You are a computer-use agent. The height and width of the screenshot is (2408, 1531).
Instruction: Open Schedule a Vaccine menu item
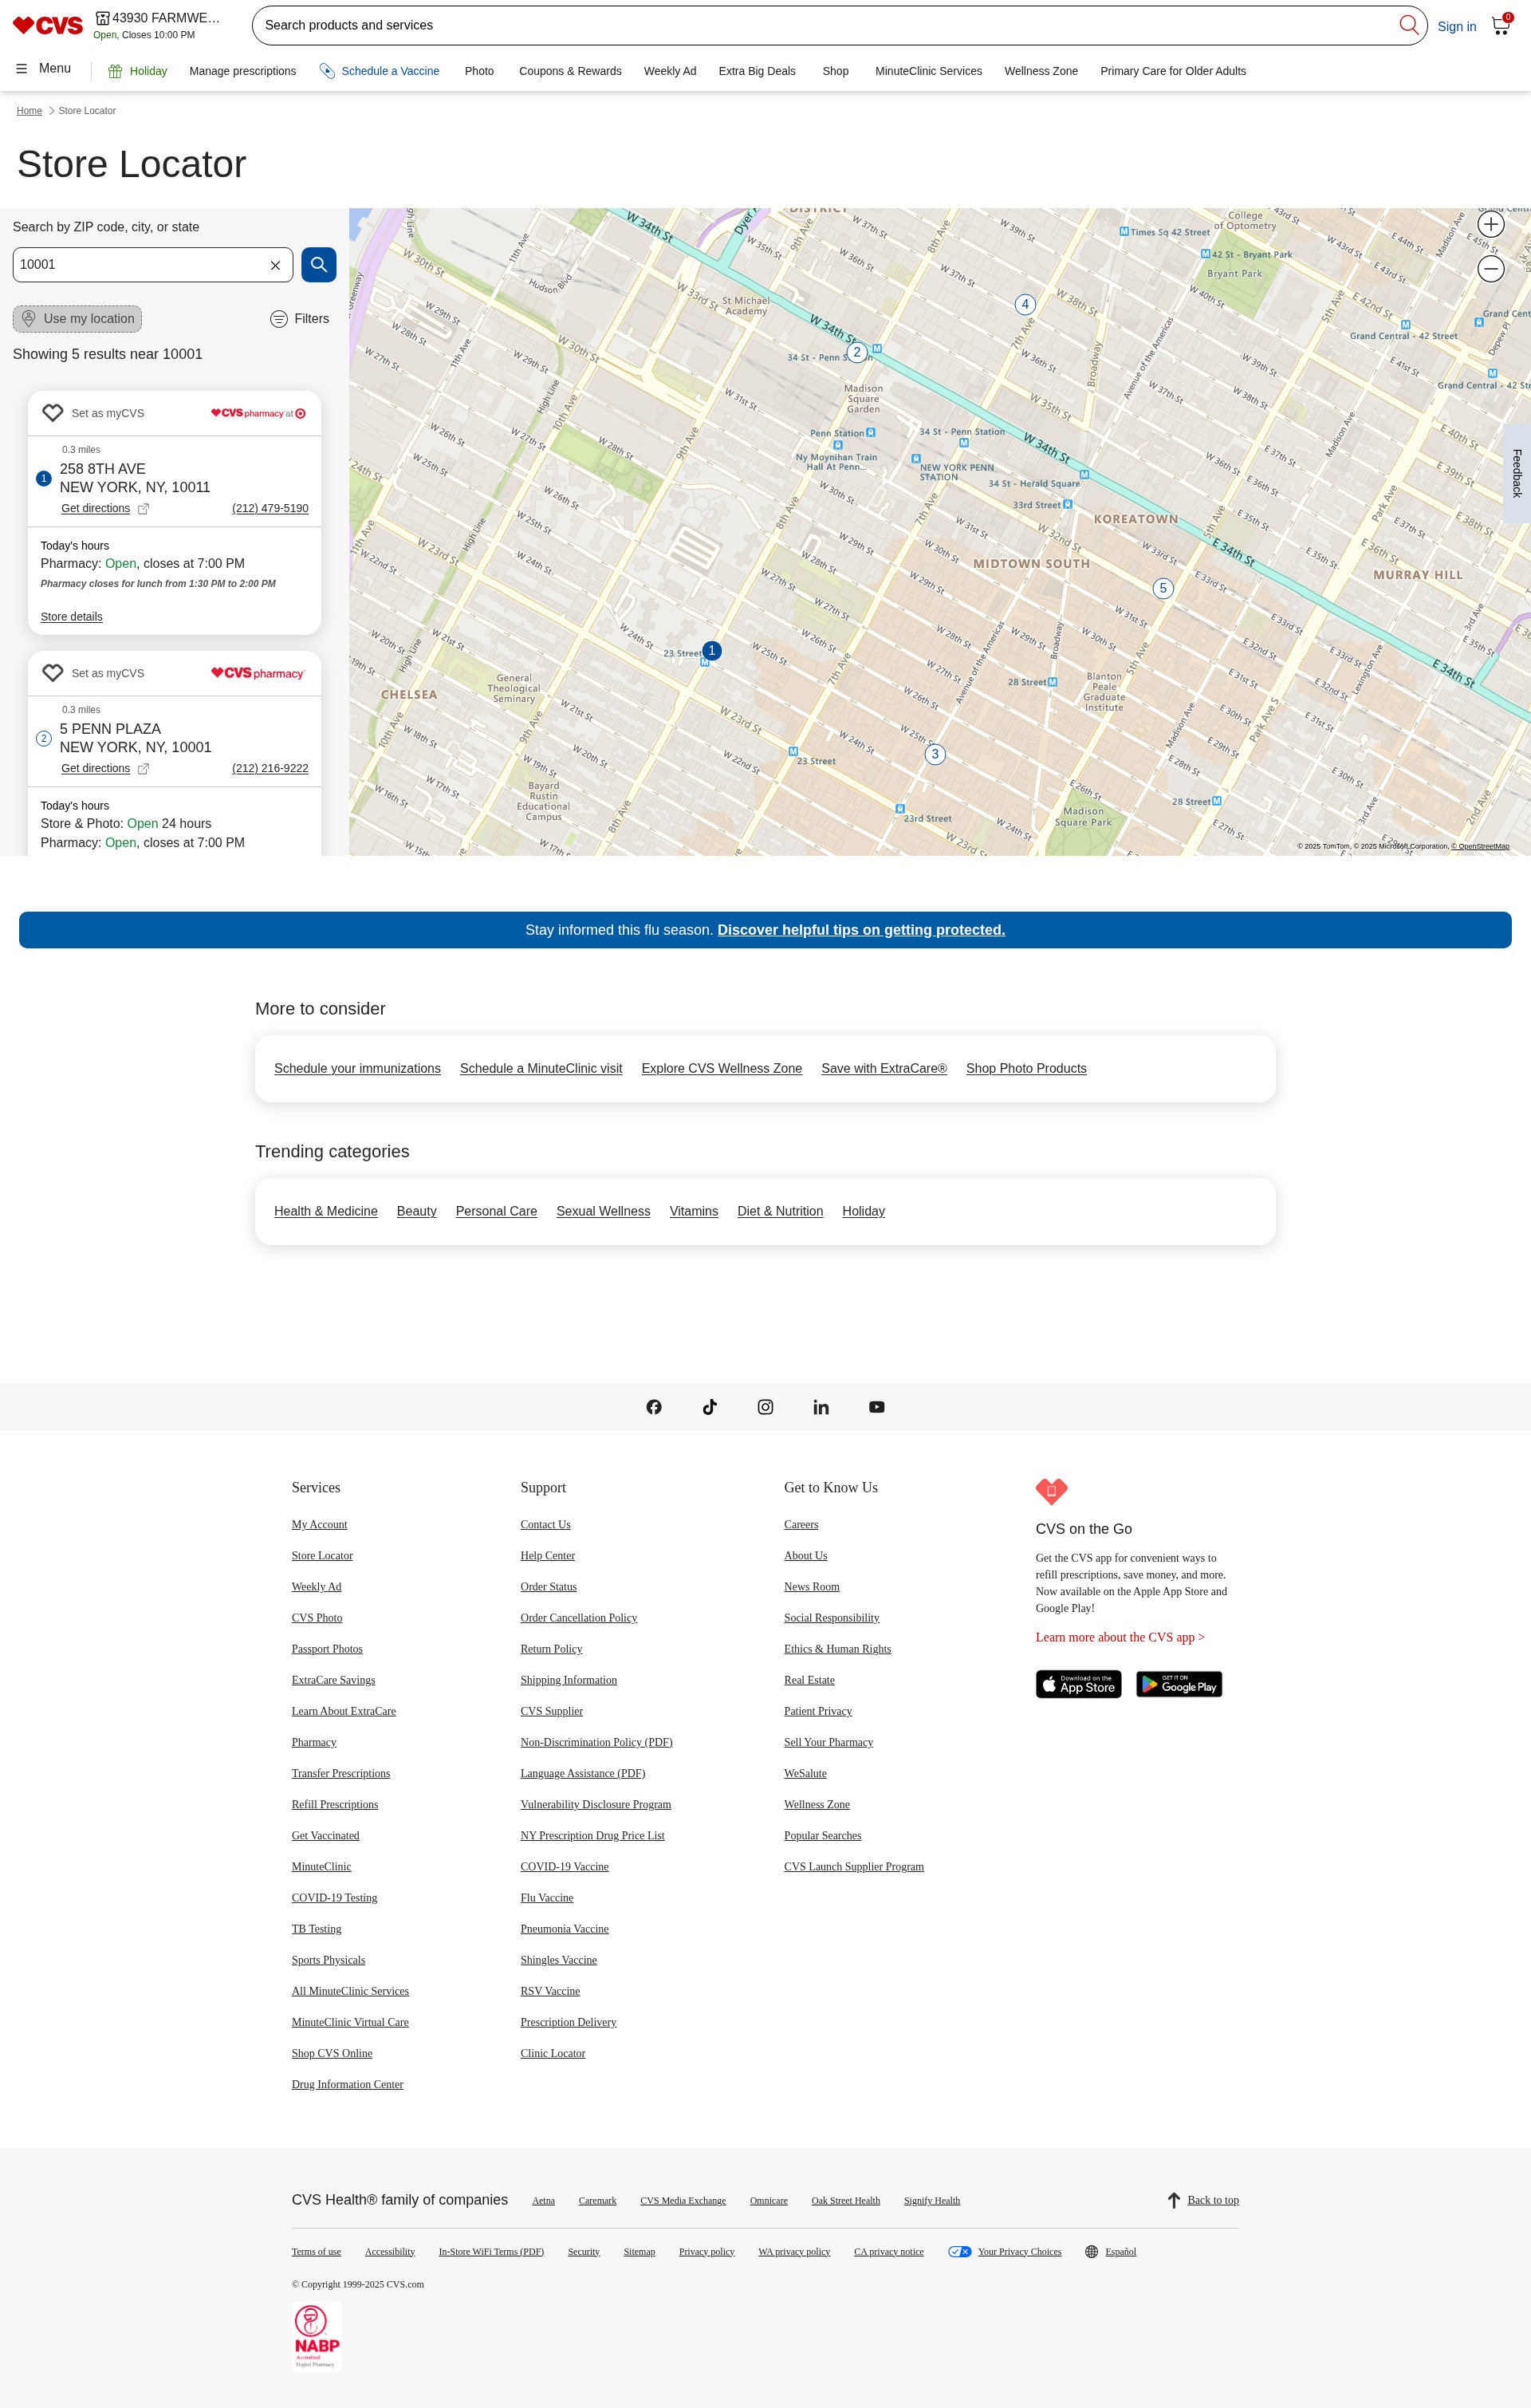click(379, 71)
